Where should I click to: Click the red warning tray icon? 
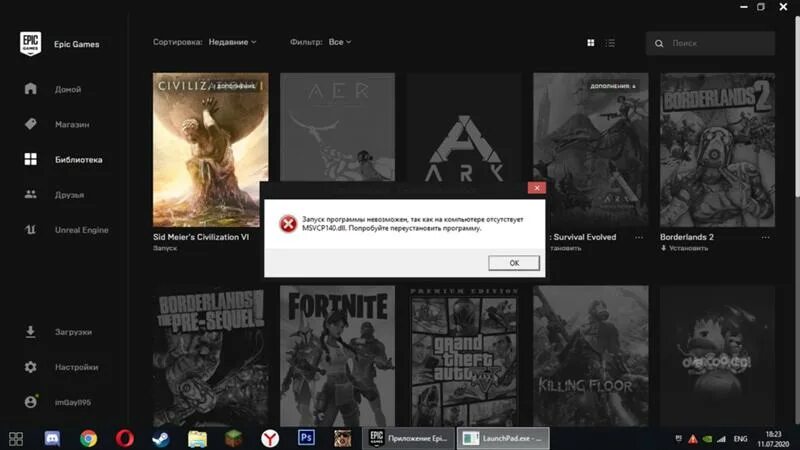point(692,439)
